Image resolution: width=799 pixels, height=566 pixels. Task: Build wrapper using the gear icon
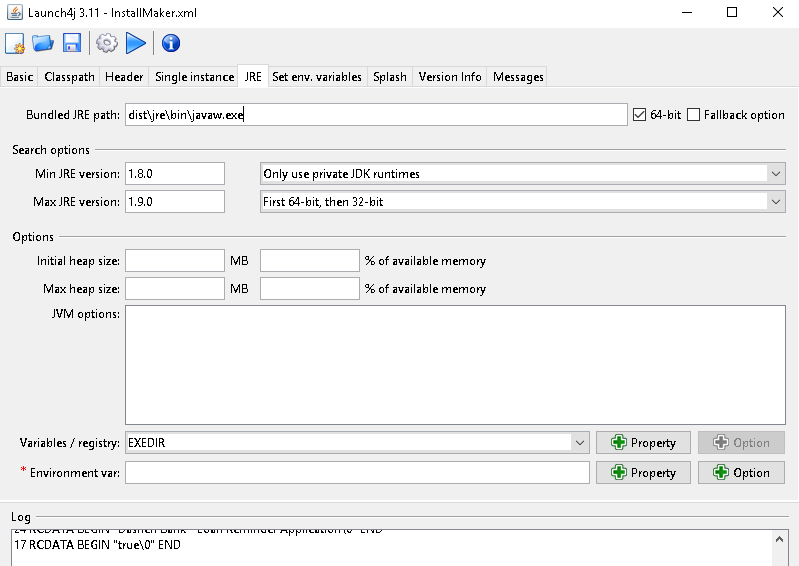(106, 43)
